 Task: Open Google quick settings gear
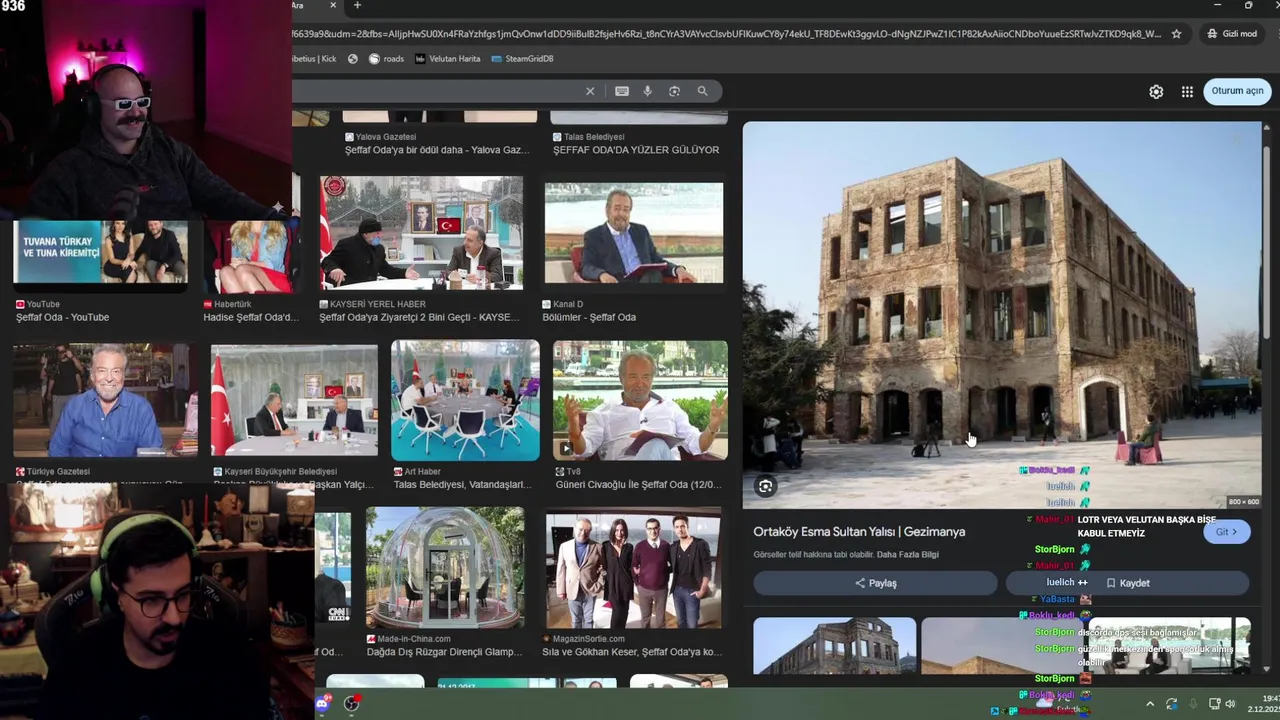tap(1156, 91)
